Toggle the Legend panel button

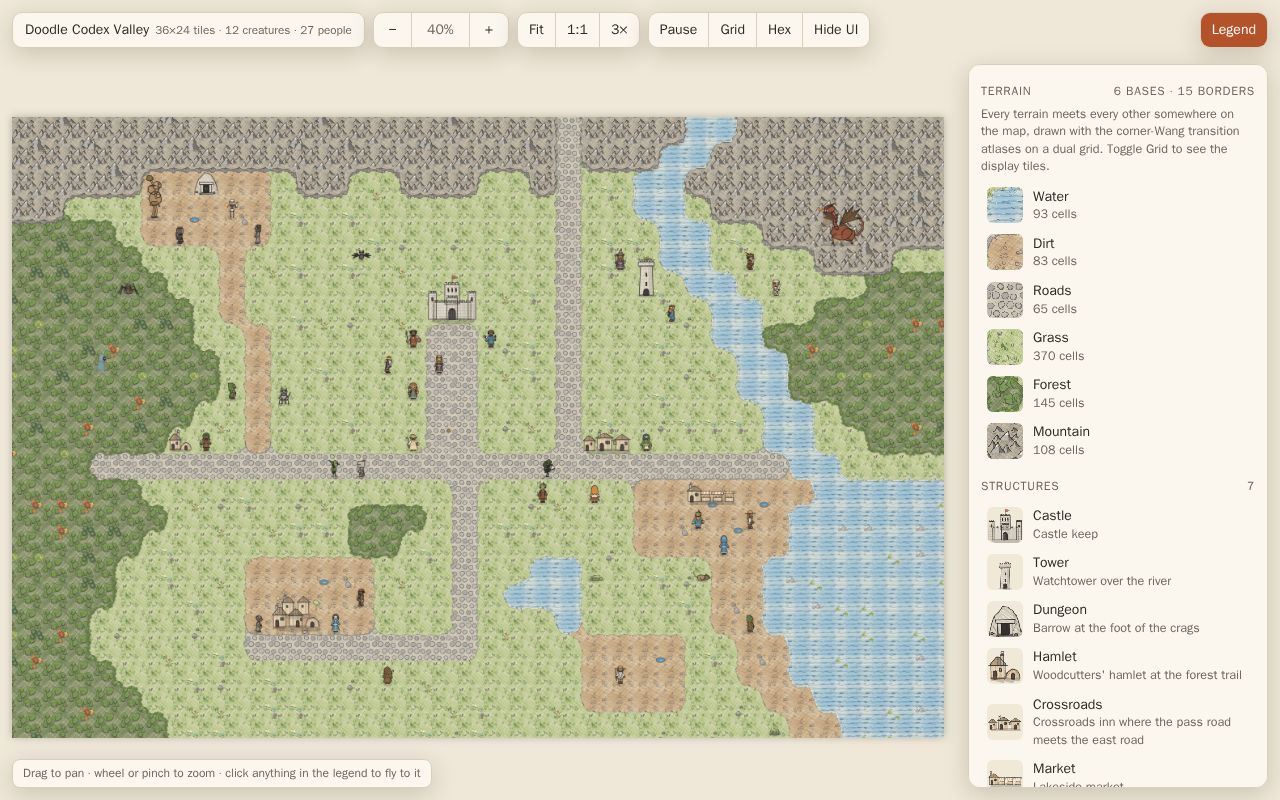[1234, 30]
